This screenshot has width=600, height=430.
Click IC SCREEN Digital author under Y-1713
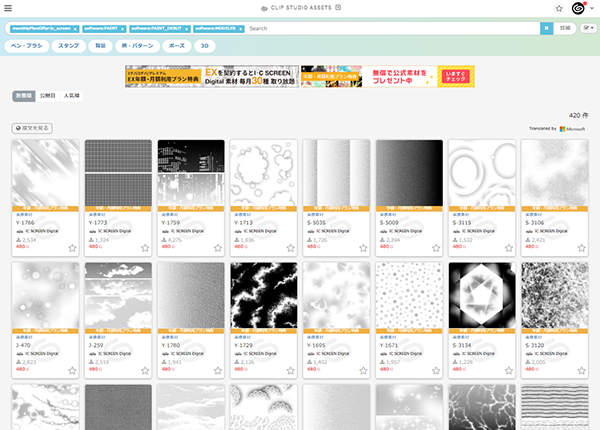260,231
